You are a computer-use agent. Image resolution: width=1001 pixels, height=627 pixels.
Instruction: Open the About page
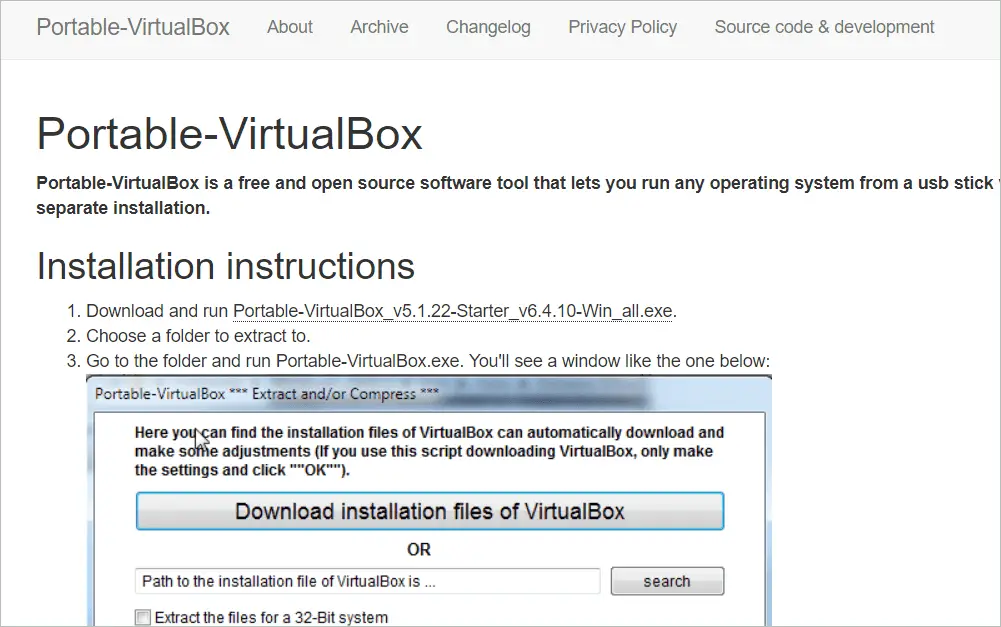pos(290,27)
